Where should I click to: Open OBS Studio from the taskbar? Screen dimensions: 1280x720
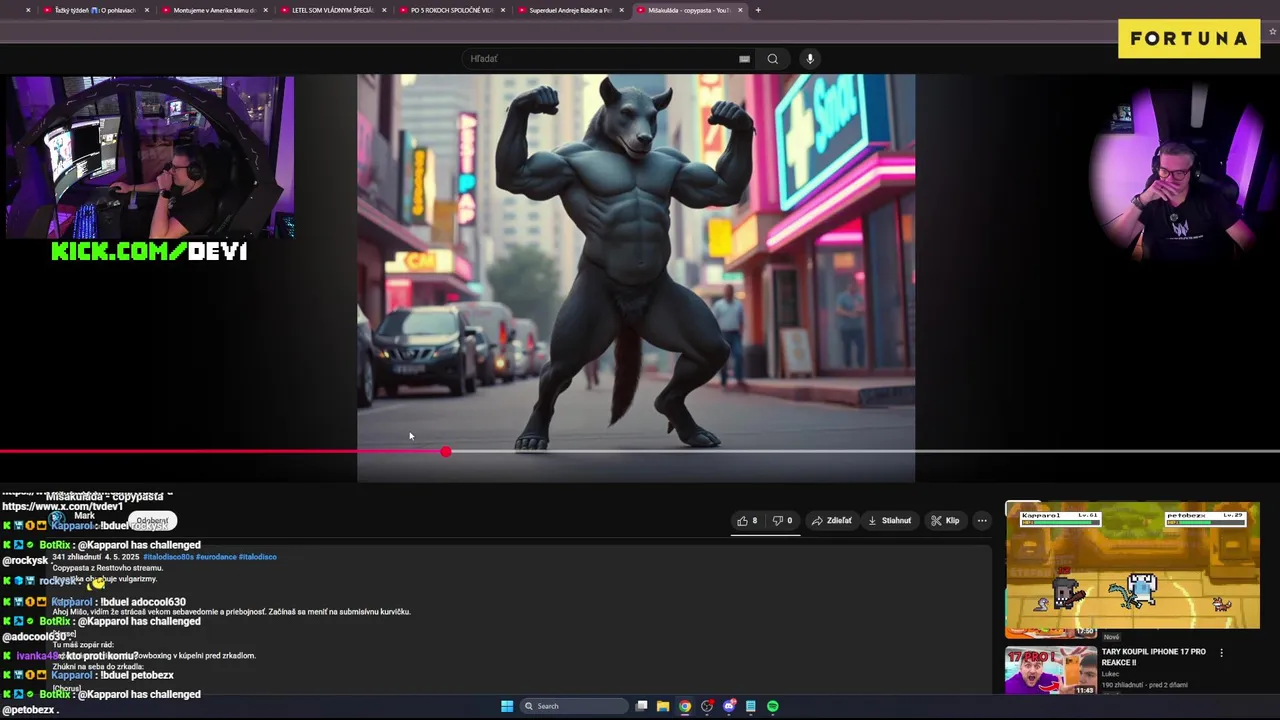(x=707, y=706)
